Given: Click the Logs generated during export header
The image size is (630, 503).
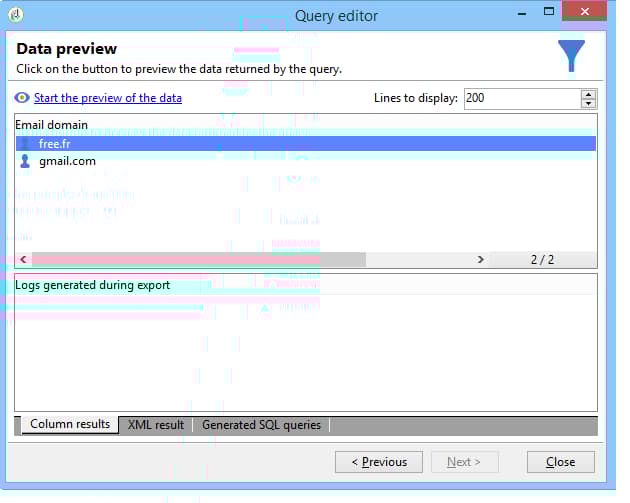Looking at the screenshot, I should [92, 285].
